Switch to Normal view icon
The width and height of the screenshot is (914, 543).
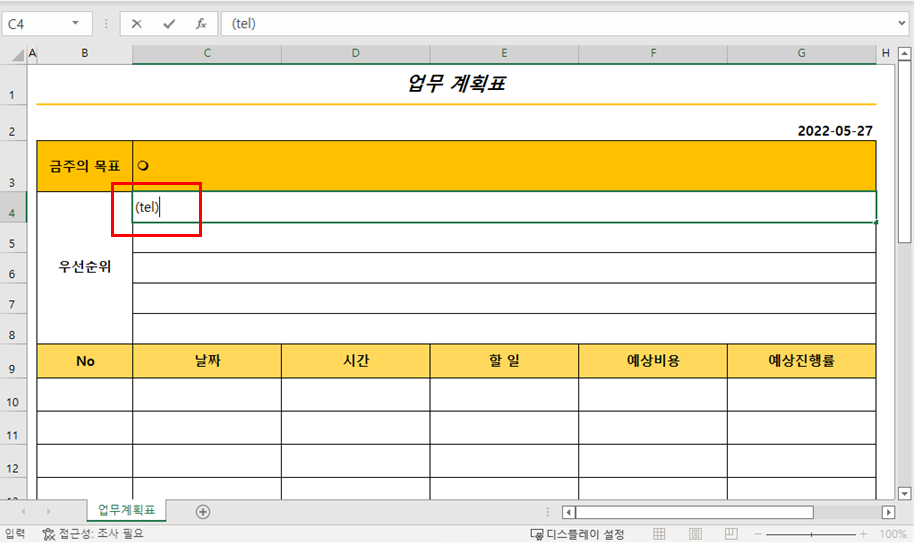pos(659,534)
